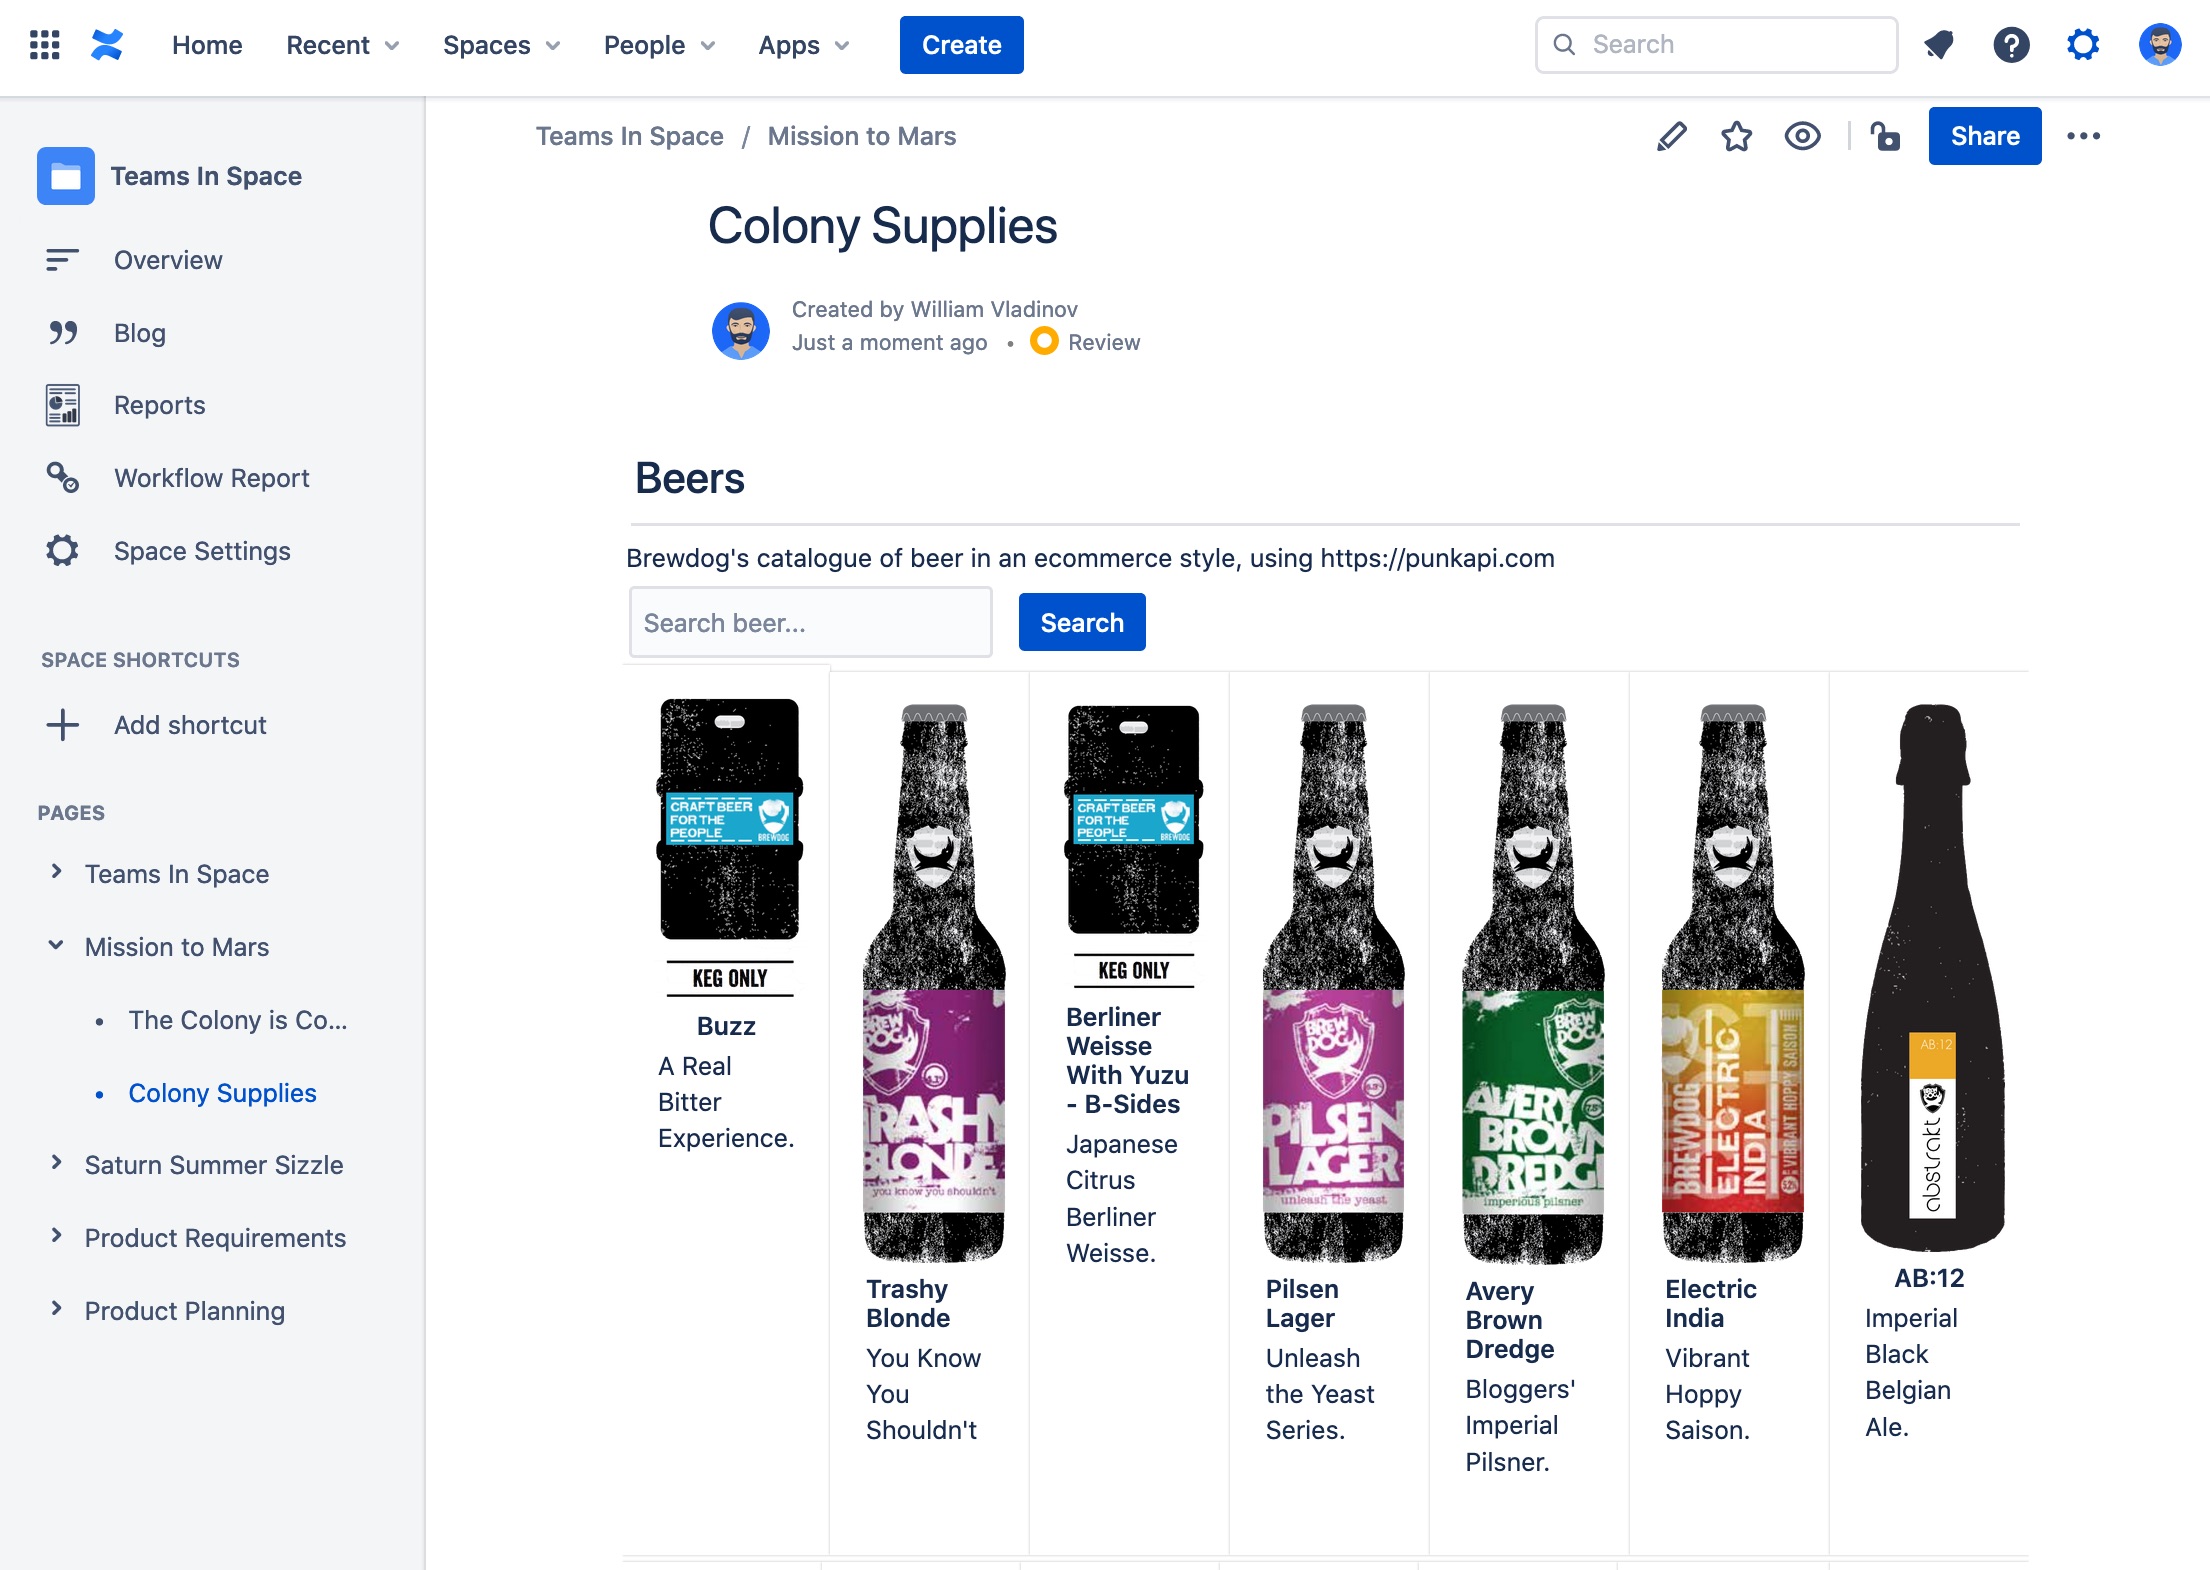Expand the Saturn Summer Sizzle page tree

tap(56, 1164)
